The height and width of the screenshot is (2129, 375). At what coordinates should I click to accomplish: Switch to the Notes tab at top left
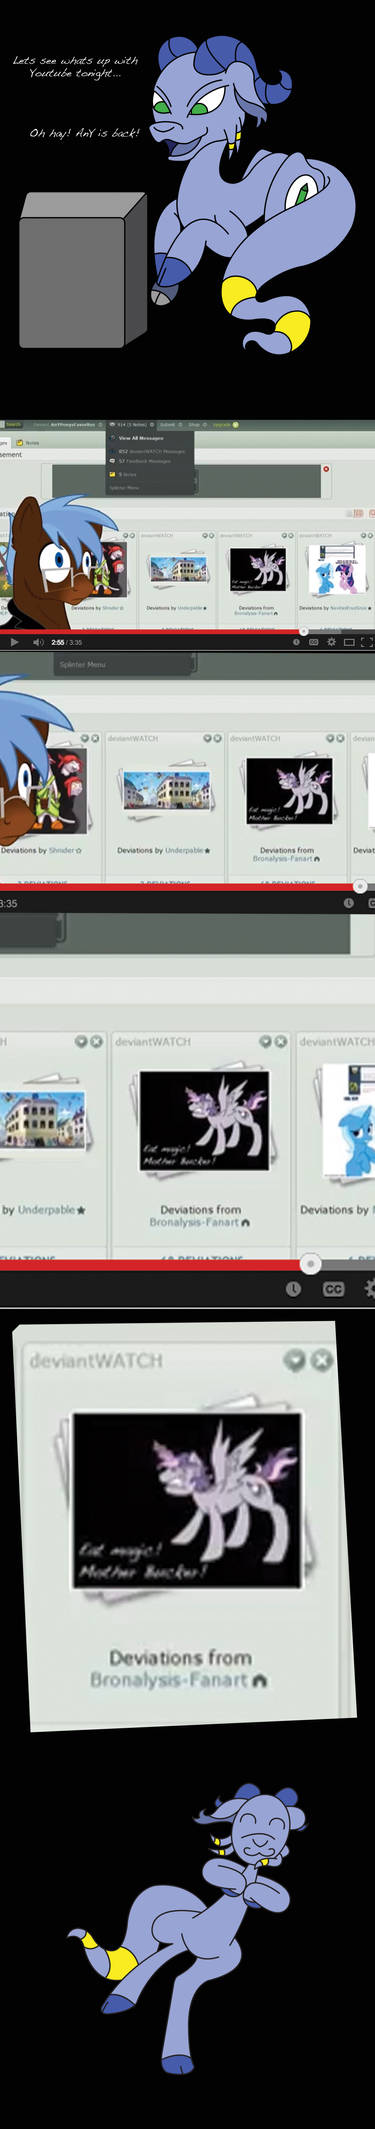click(28, 443)
